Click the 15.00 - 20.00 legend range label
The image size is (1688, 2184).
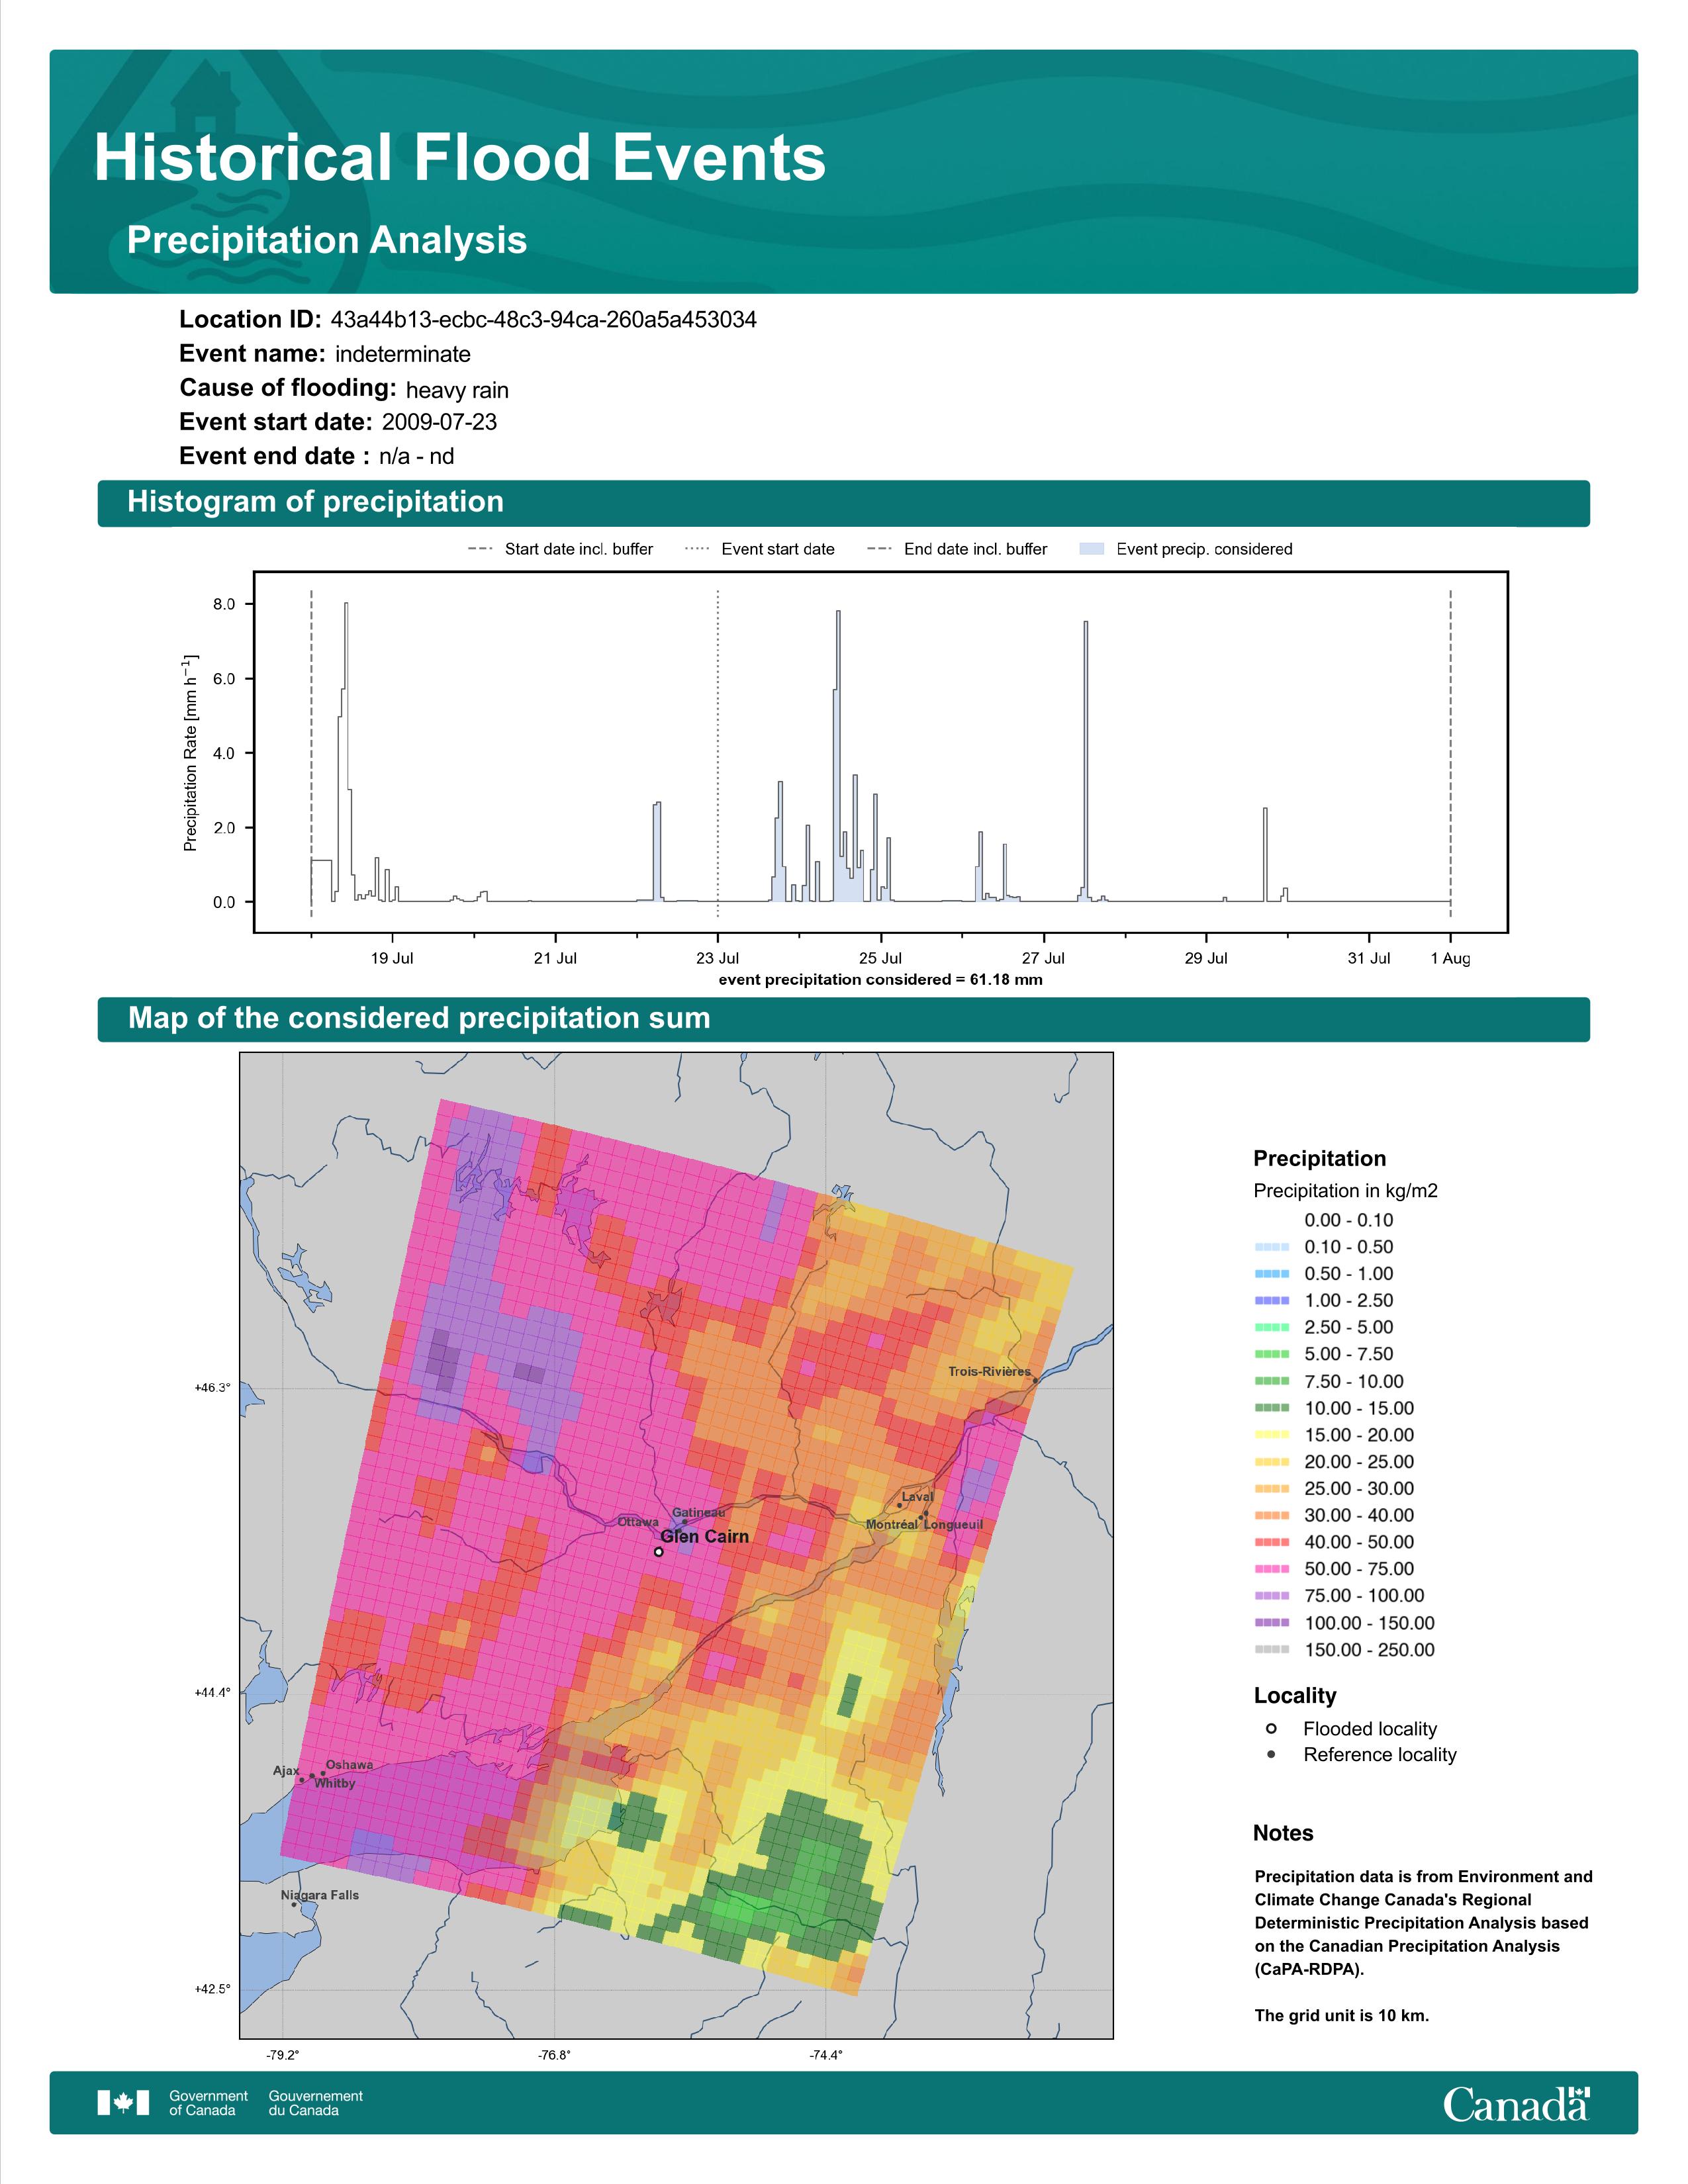point(1359,1435)
